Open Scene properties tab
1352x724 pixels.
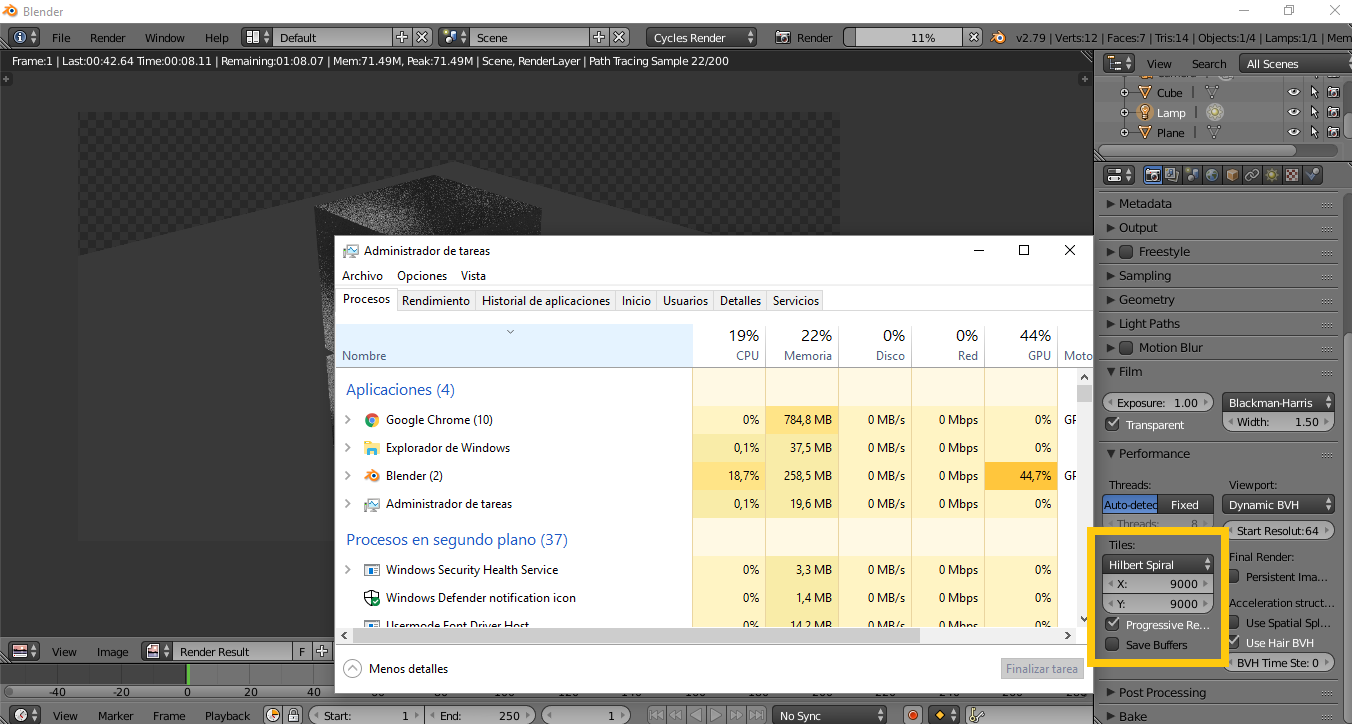tap(1192, 175)
